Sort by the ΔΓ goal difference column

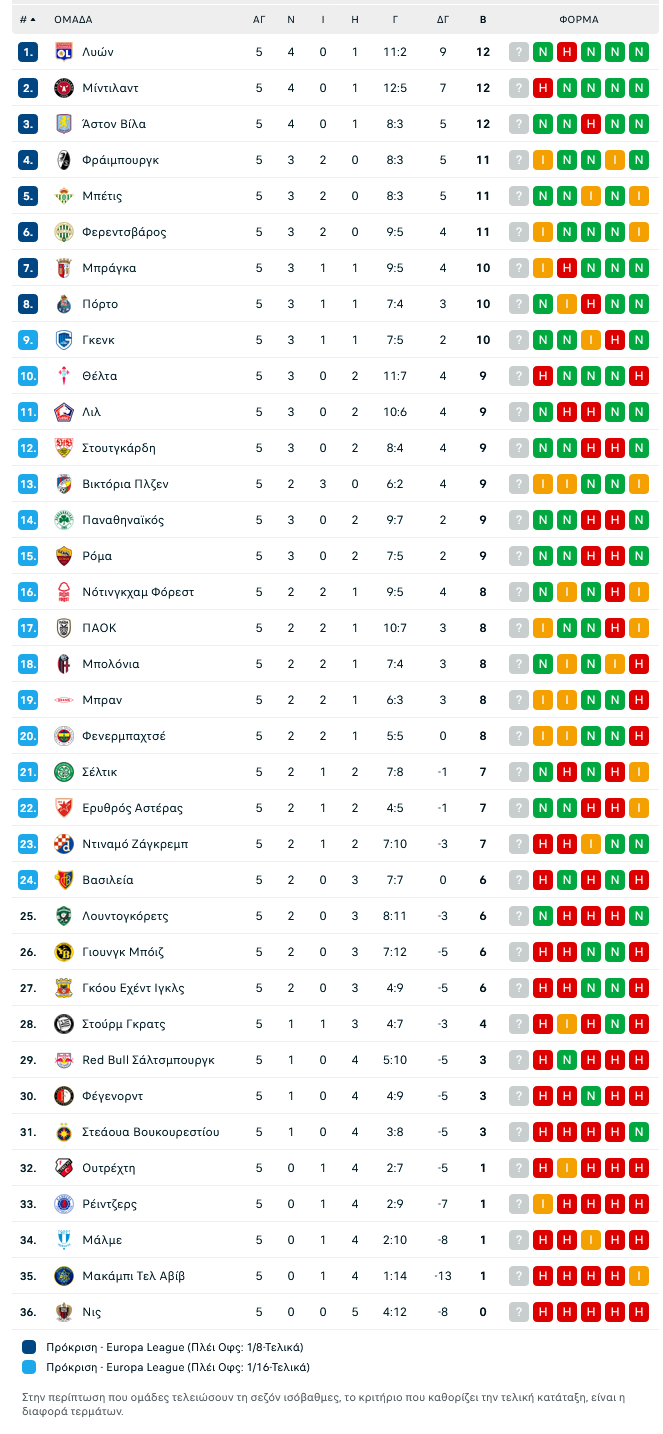pos(443,19)
